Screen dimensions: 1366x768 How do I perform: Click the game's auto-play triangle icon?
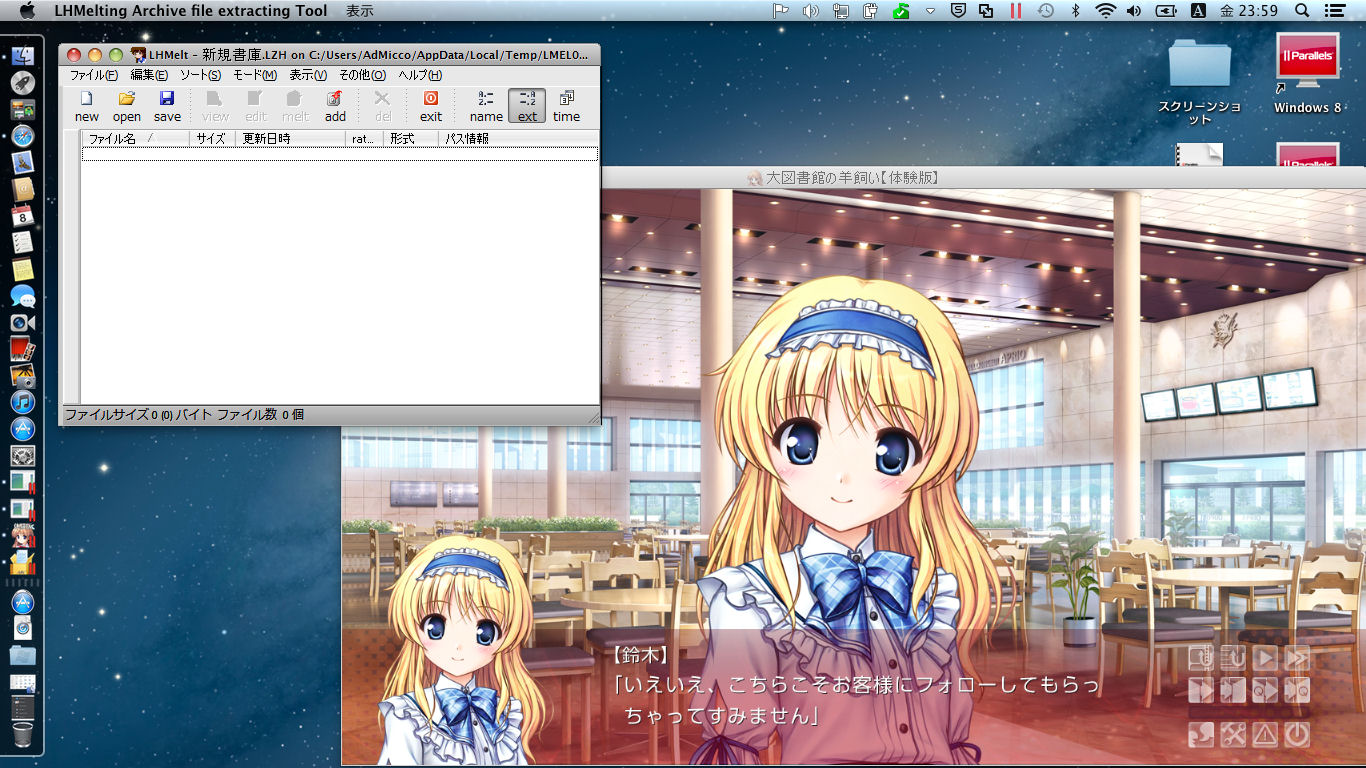tap(1265, 658)
